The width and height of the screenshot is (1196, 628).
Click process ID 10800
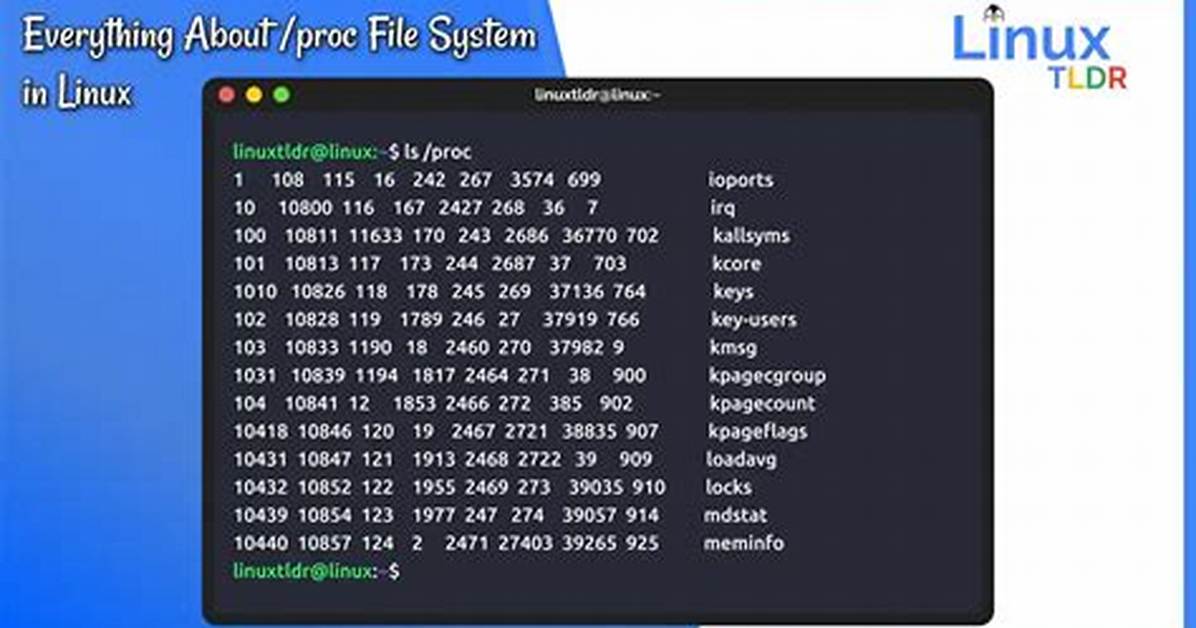[305, 208]
